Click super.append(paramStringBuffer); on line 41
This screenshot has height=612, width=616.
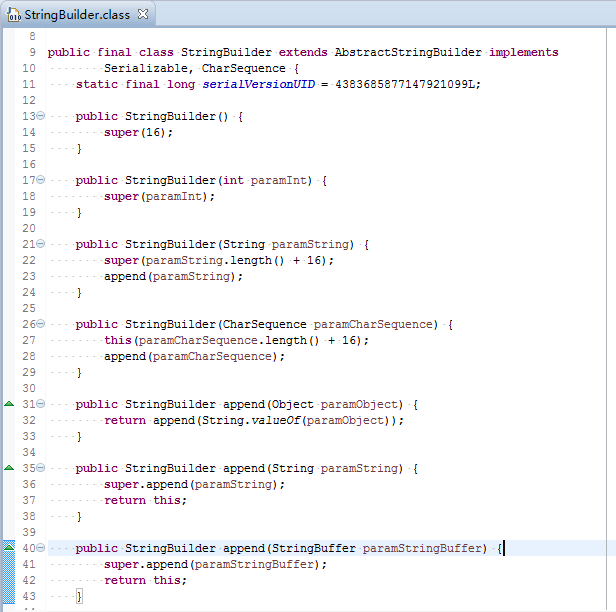215,564
